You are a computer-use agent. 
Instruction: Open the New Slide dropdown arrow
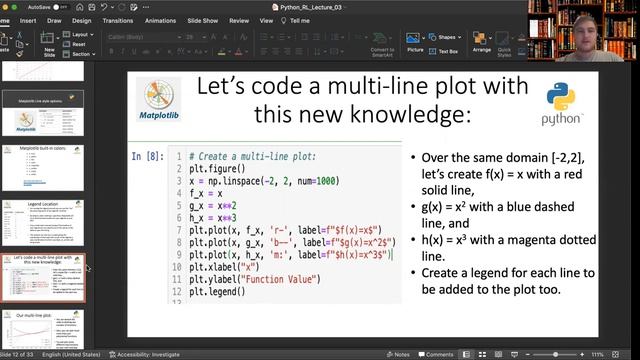(58, 38)
